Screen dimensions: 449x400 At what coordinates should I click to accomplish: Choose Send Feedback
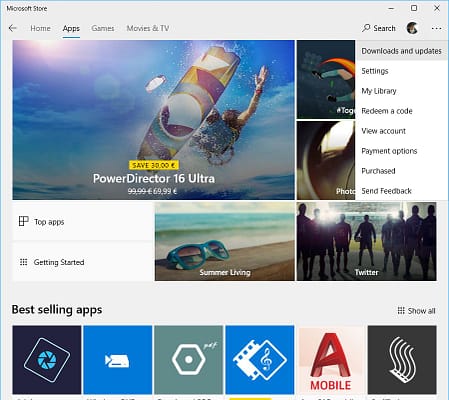pyautogui.click(x=401, y=191)
